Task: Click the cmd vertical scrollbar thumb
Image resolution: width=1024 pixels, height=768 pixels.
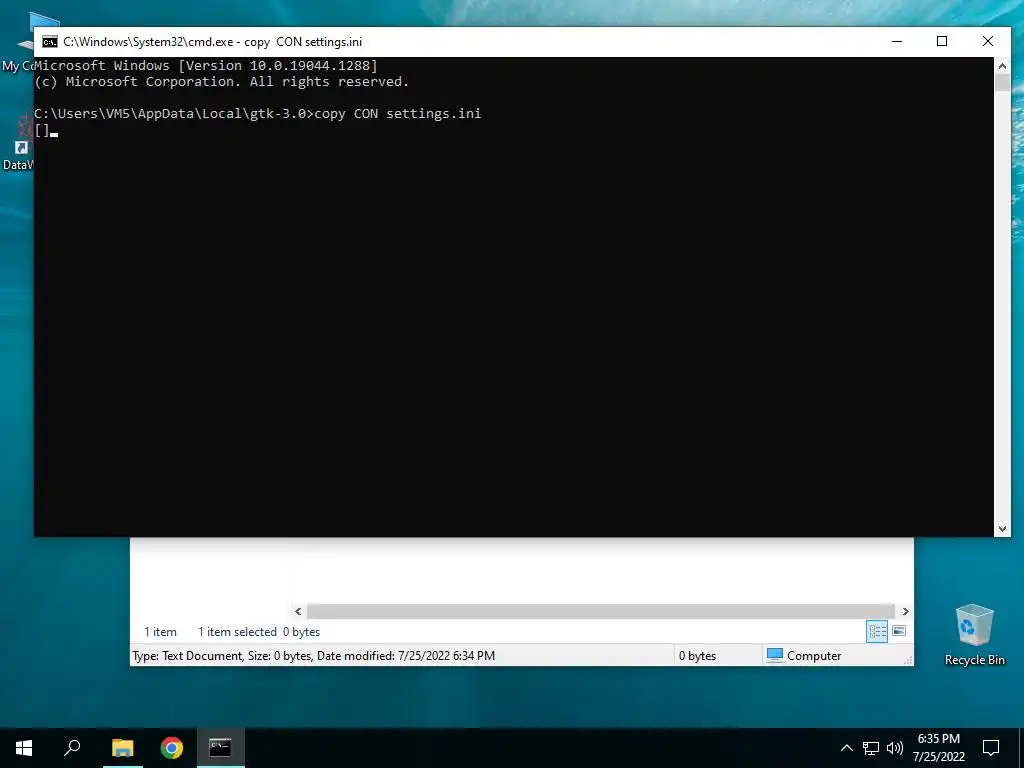Action: [1002, 83]
